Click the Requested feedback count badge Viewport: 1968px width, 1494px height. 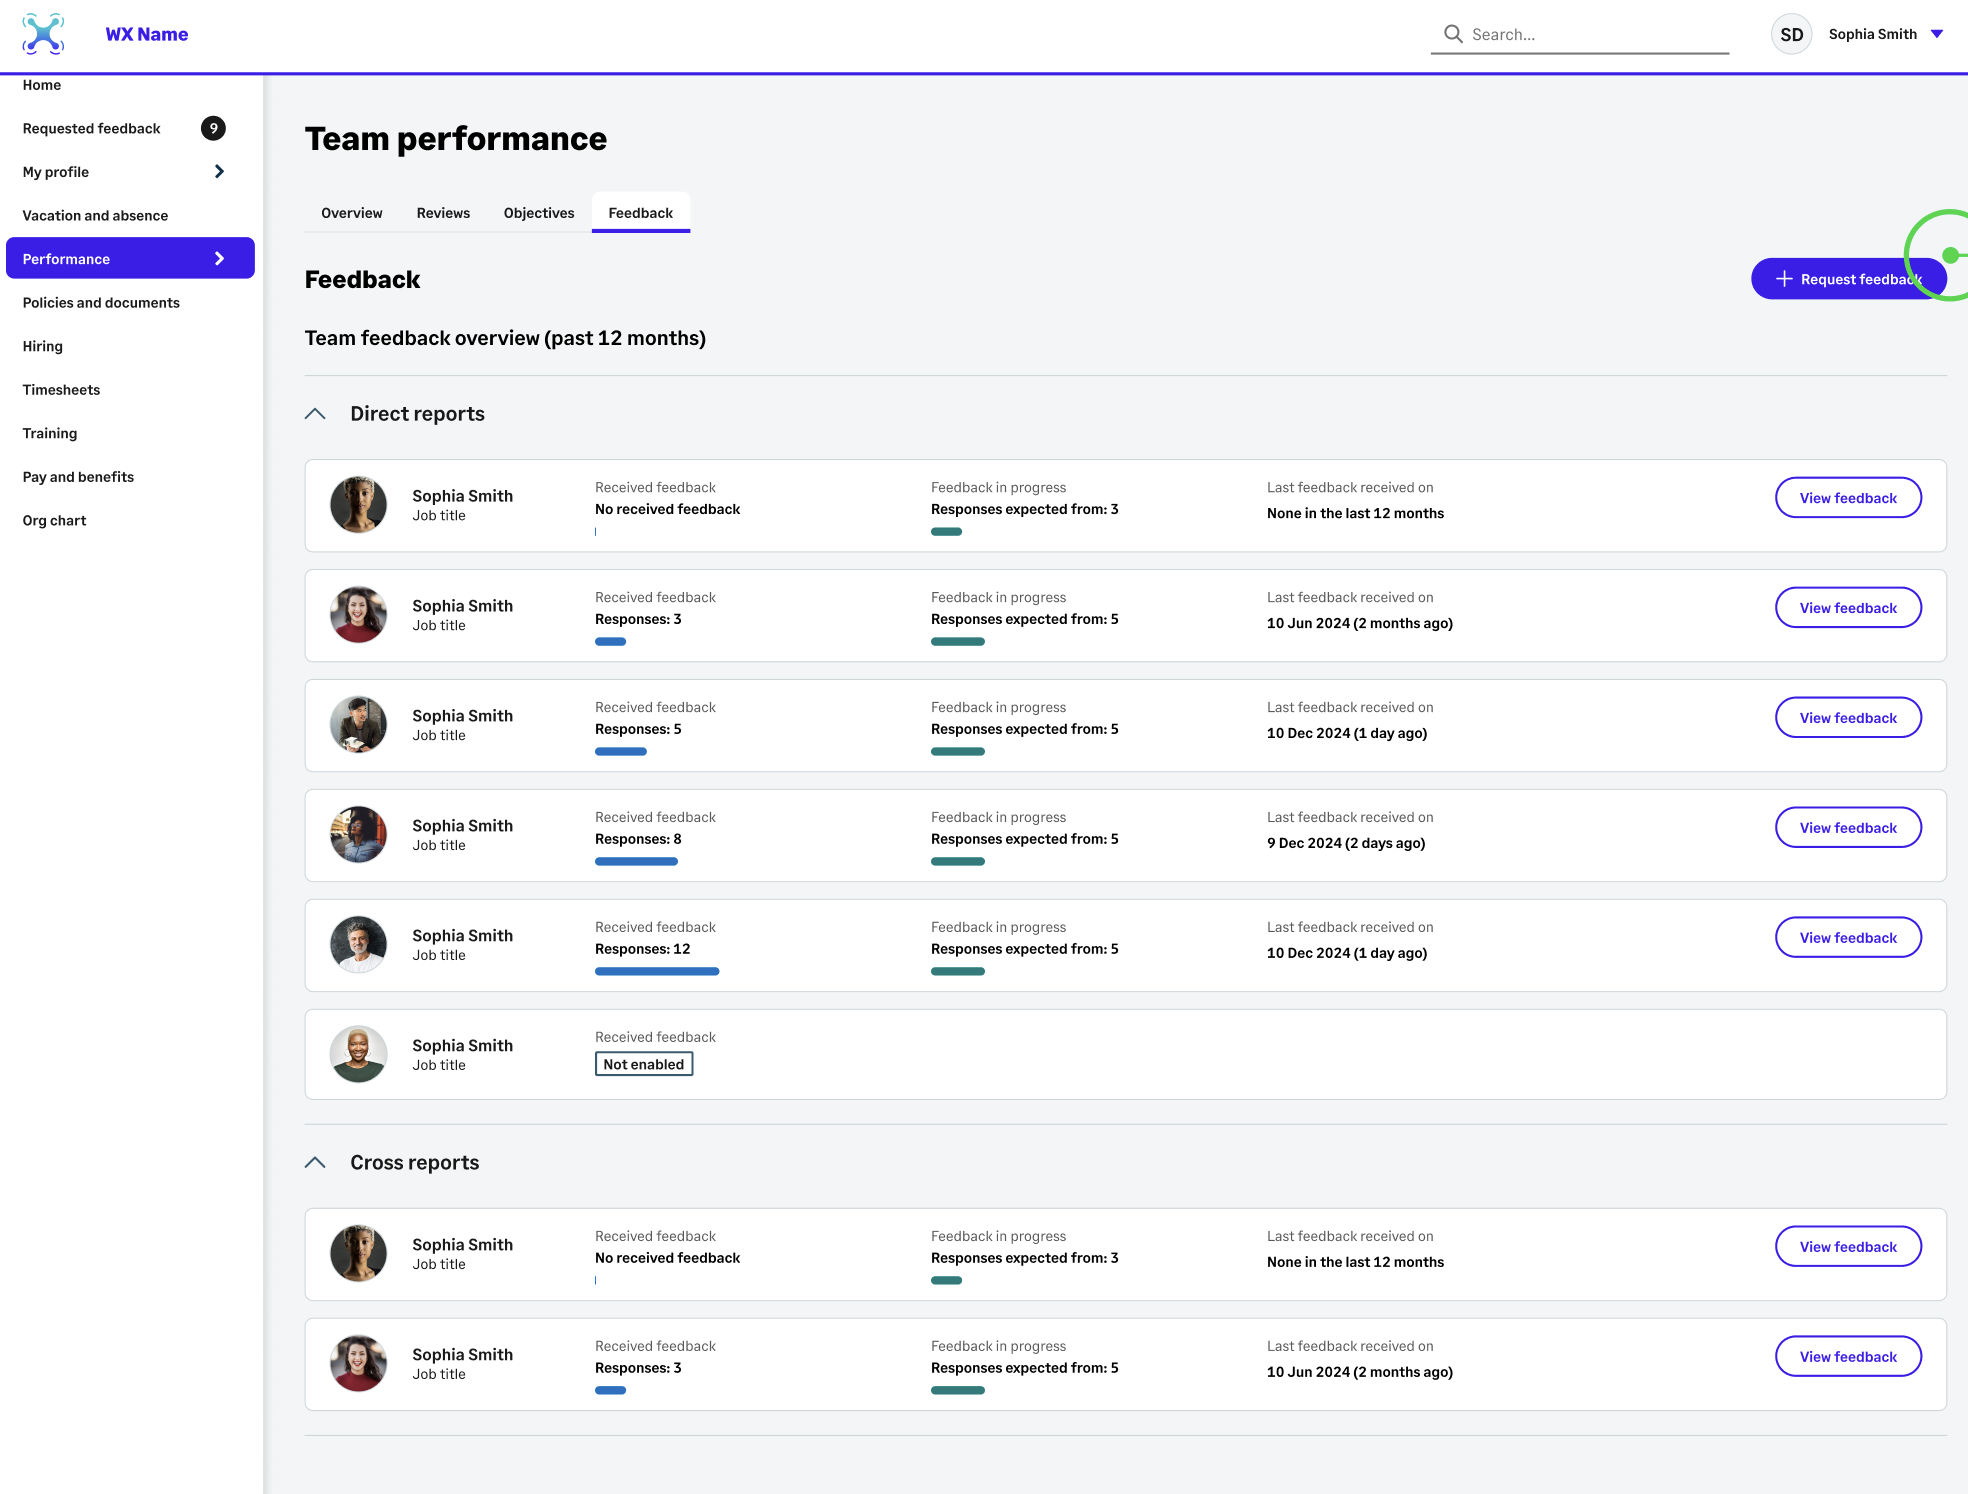[x=213, y=128]
